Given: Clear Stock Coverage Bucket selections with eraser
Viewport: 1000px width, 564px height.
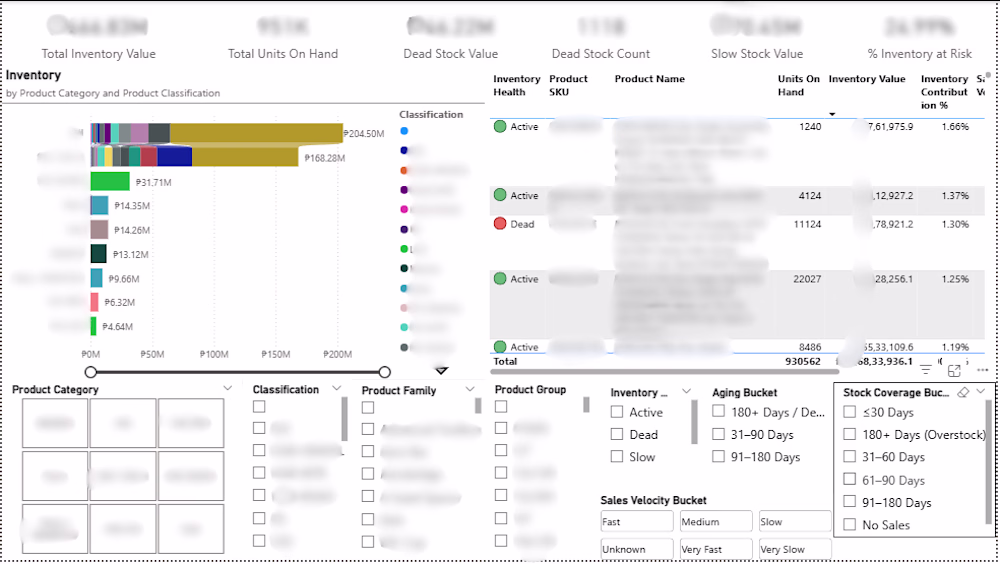Looking at the screenshot, I should (x=964, y=392).
